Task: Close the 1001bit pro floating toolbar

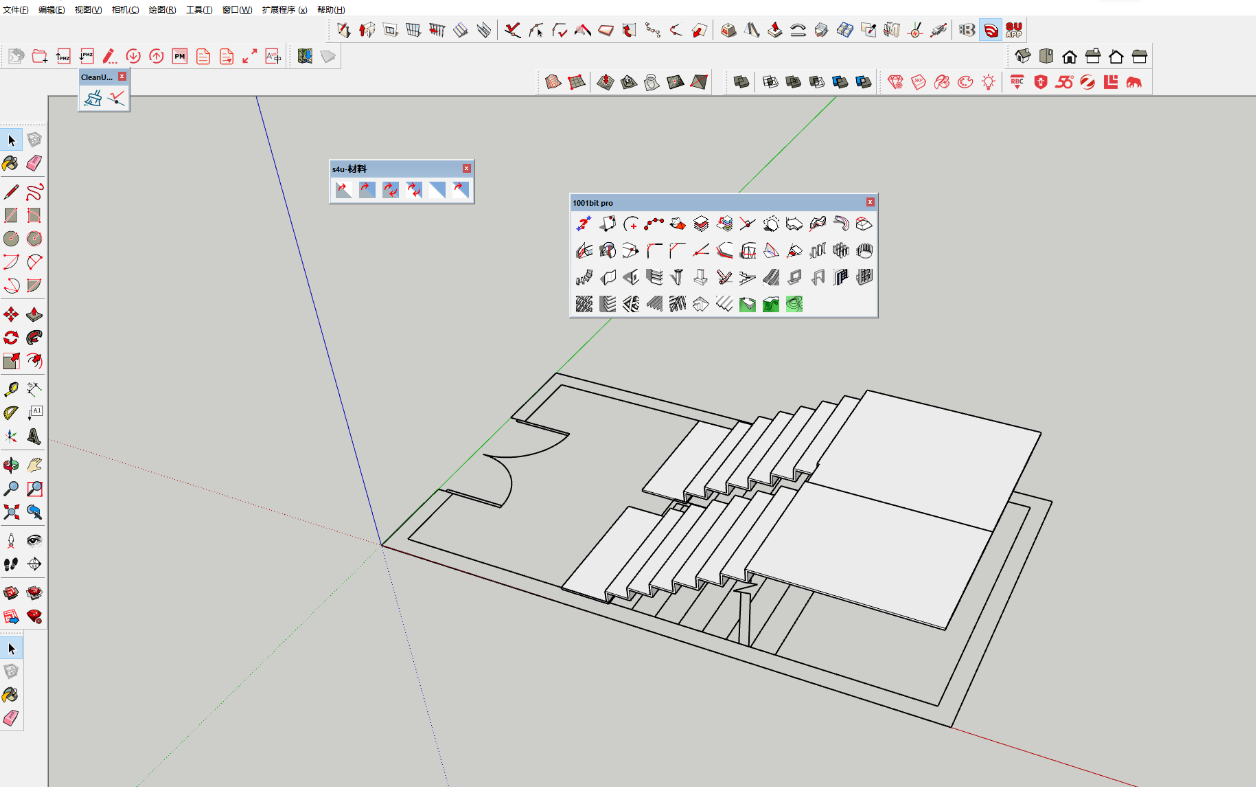Action: [x=870, y=202]
